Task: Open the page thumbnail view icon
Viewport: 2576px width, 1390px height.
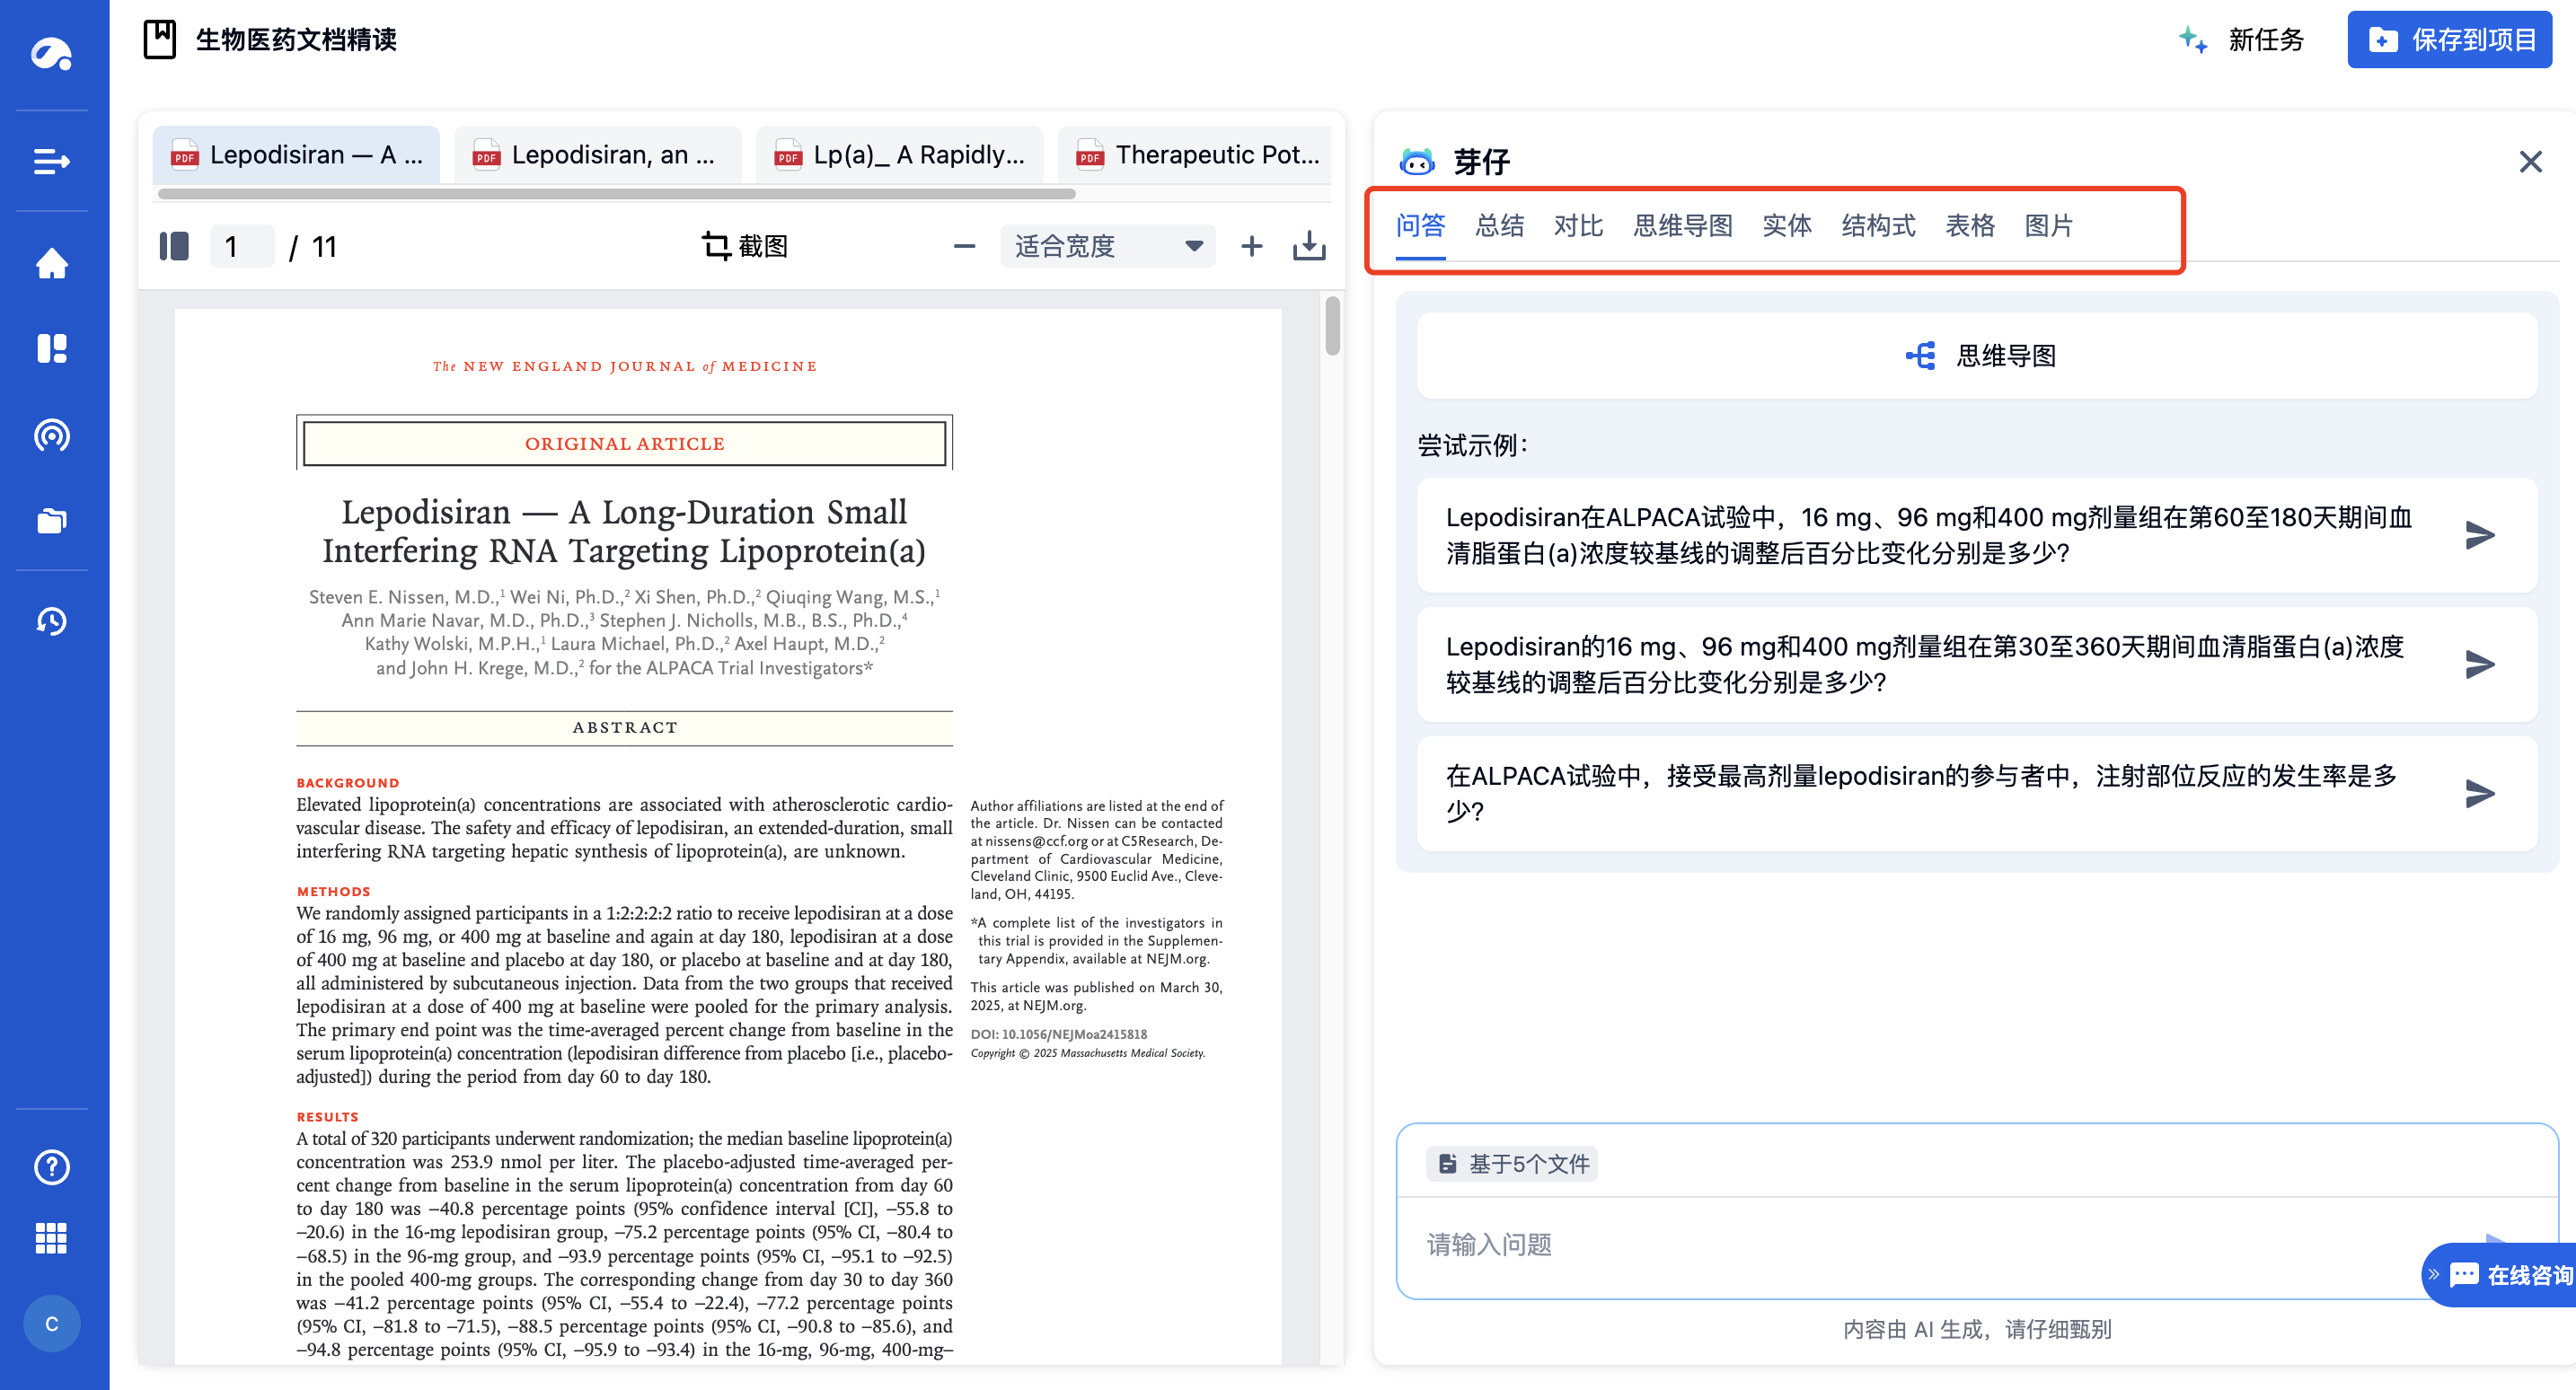Action: click(173, 246)
